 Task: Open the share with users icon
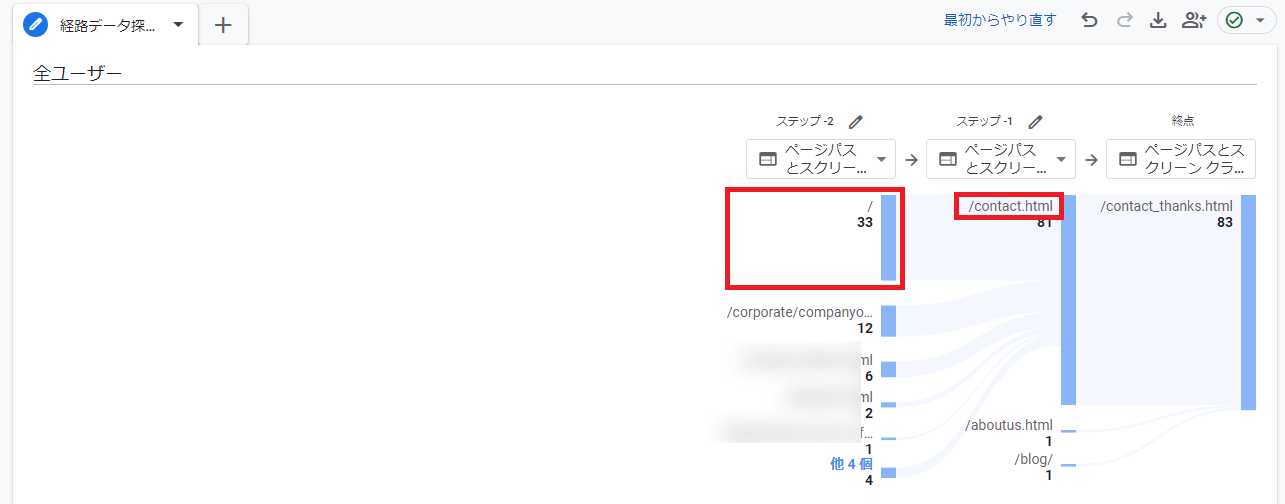(1193, 20)
